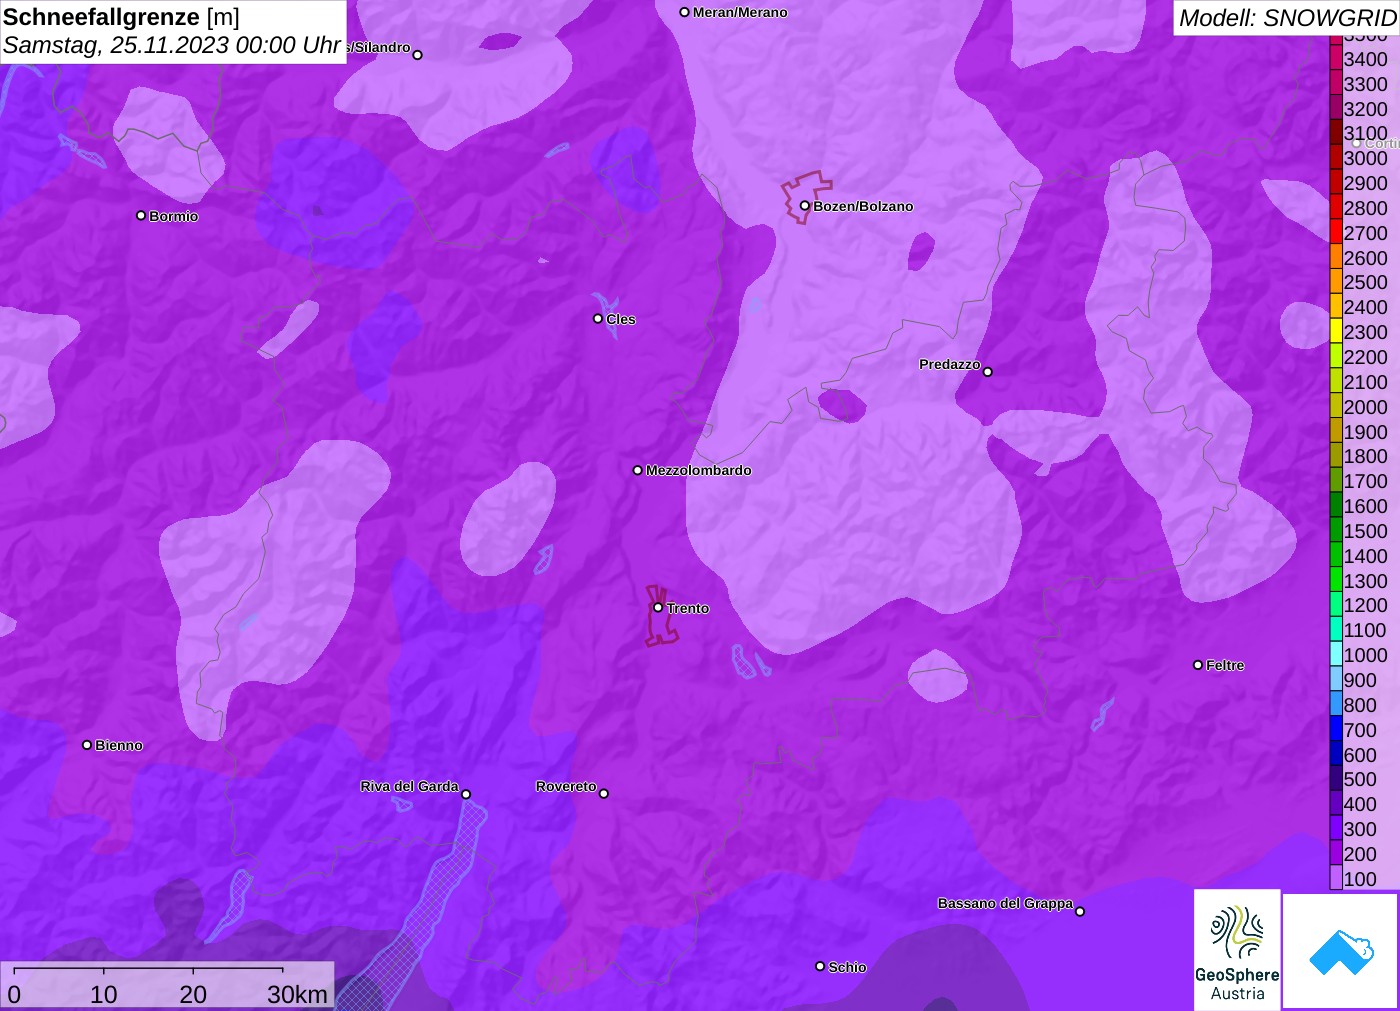Image resolution: width=1400 pixels, height=1011 pixels.
Task: Pick the 1200 m legend color swatch
Action: (1336, 604)
